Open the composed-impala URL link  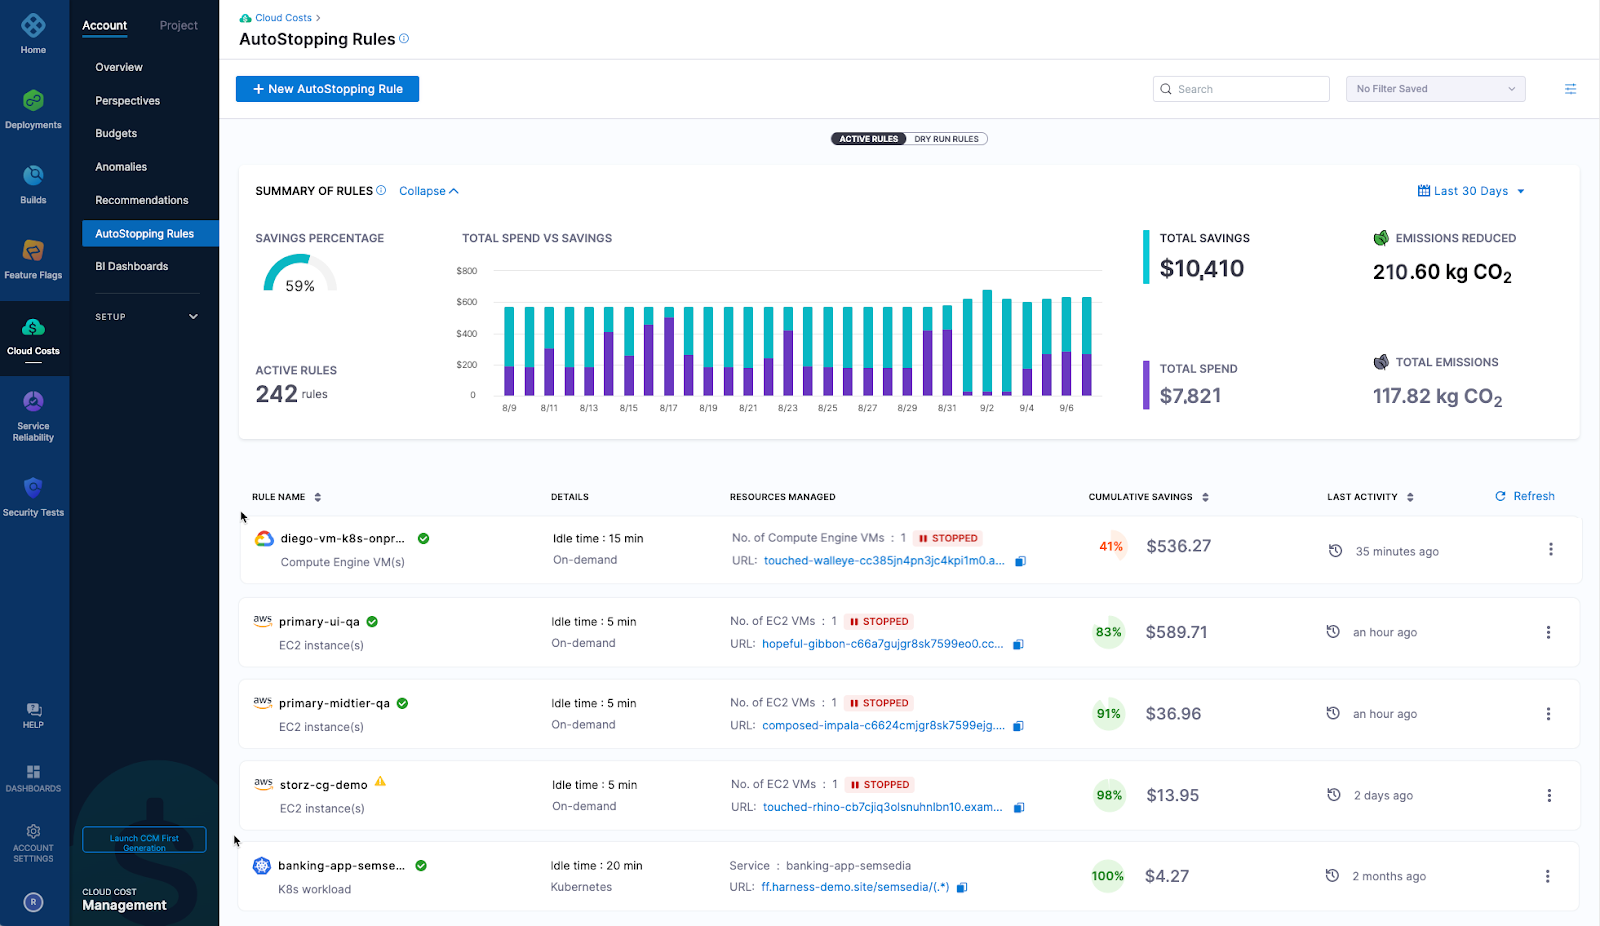tap(883, 726)
